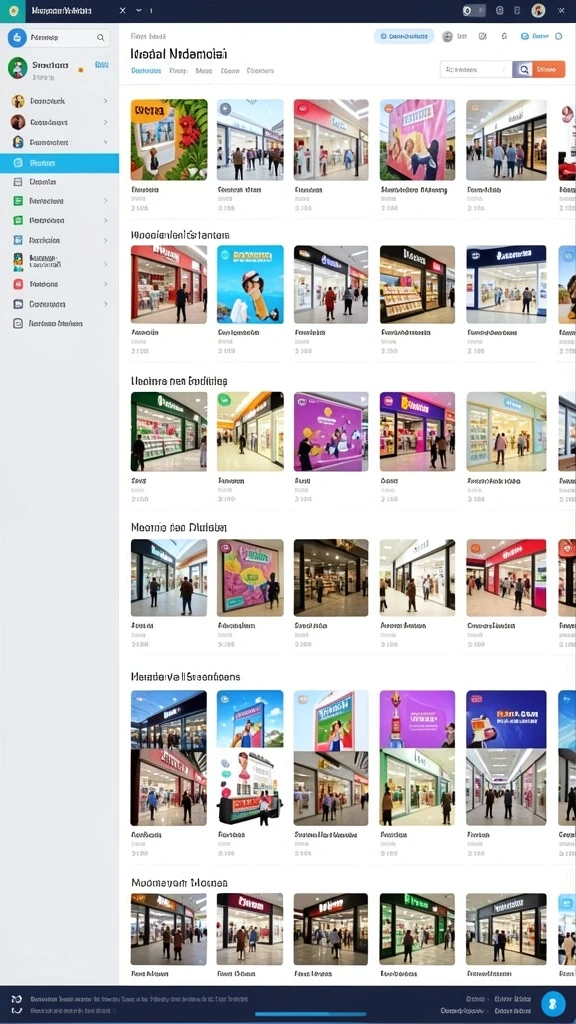Toggle the switch in the title bar
Image resolution: width=576 pixels, height=1024 pixels.
coord(474,10)
